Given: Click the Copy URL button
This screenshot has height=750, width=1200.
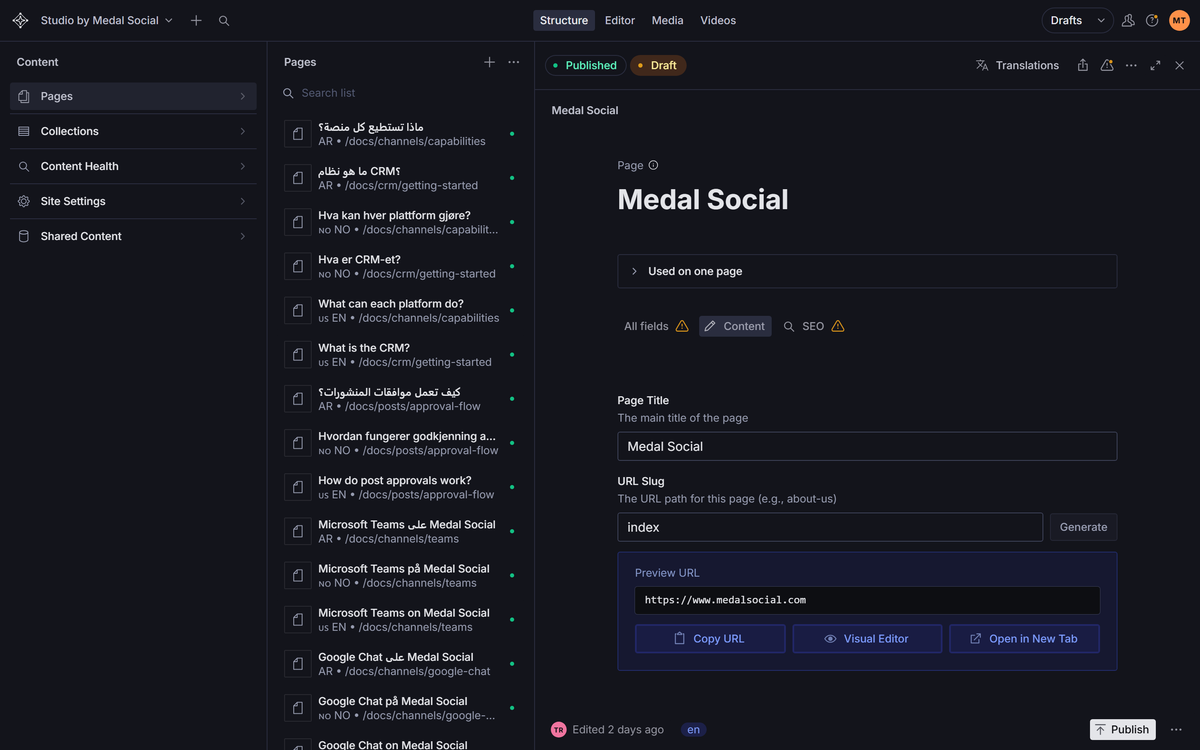Looking at the screenshot, I should coord(710,639).
